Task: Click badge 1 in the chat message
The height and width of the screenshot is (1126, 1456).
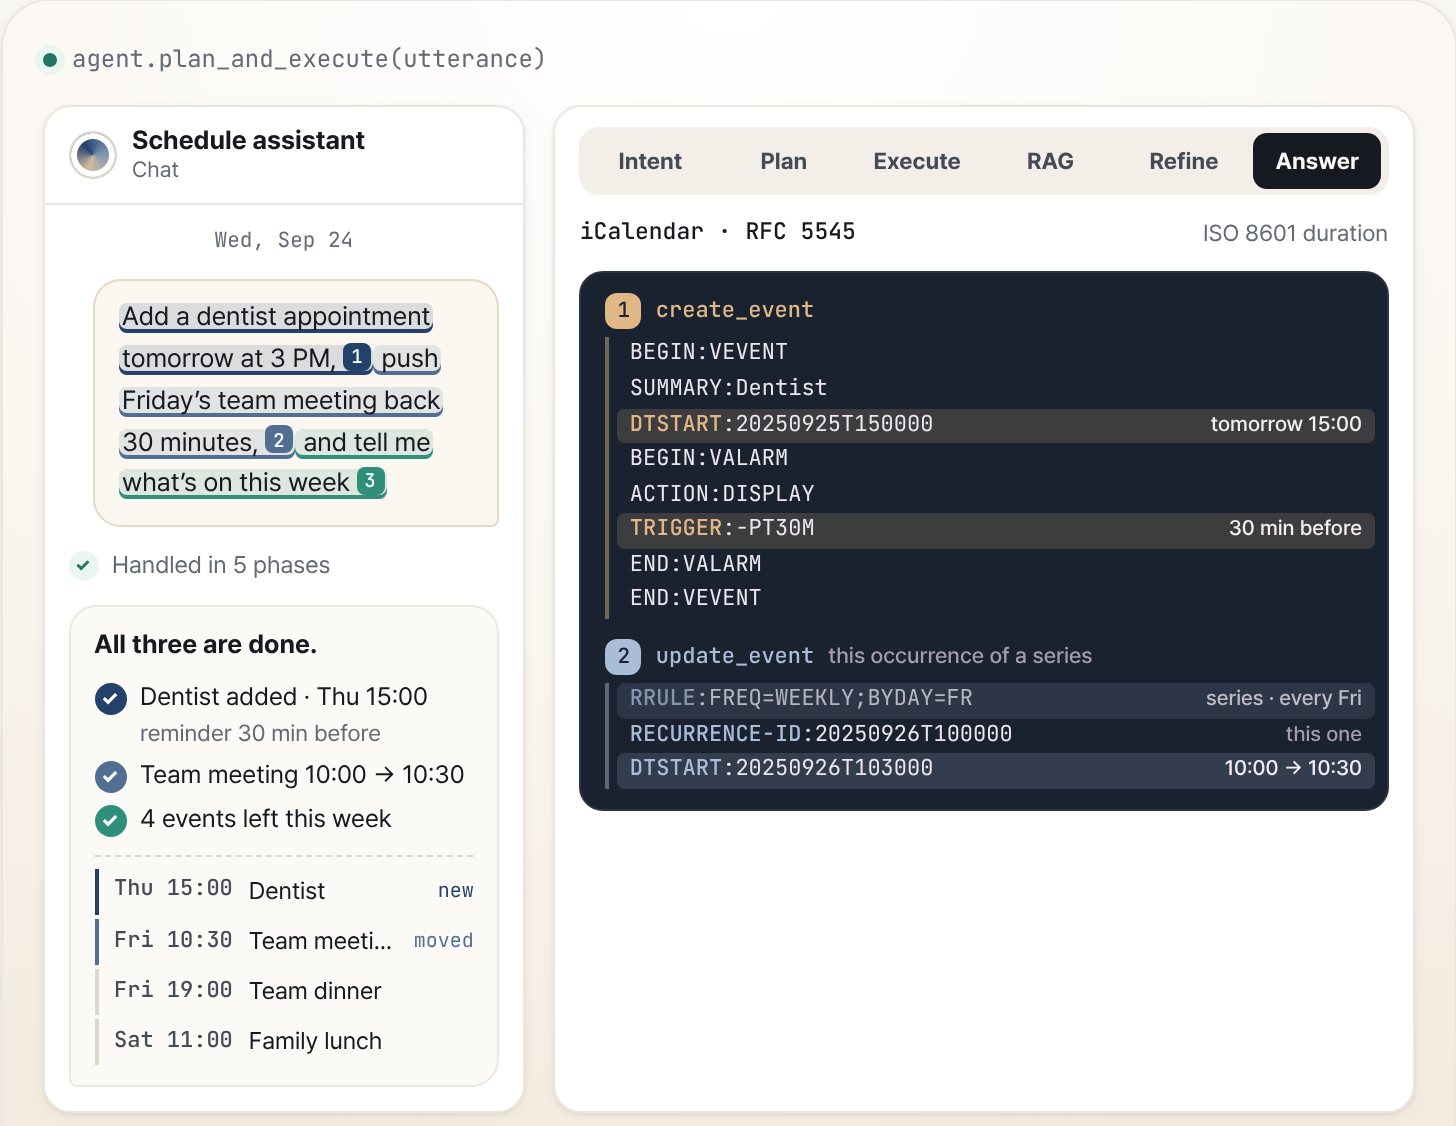Action: tap(357, 357)
